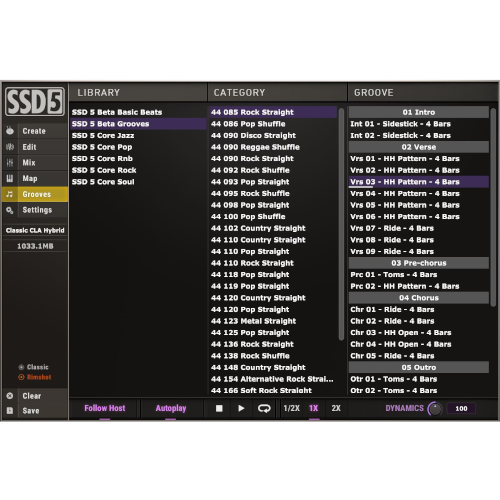
Task: Select Chr 05 - Ride groove
Action: pos(419,356)
